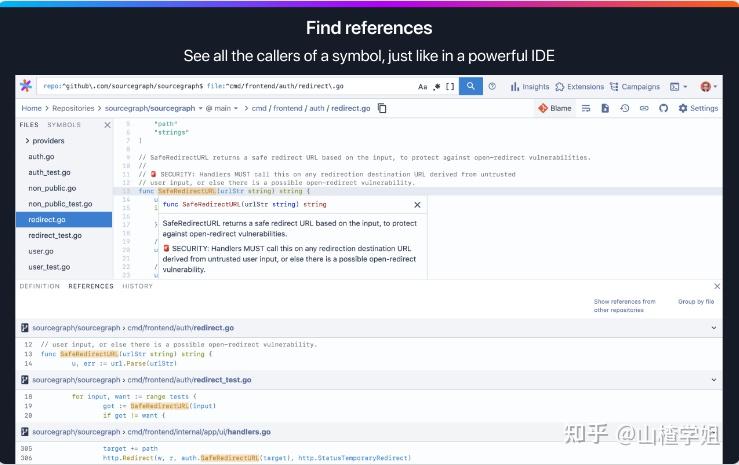
Task: Toggle Group by file option
Action: tap(696, 302)
